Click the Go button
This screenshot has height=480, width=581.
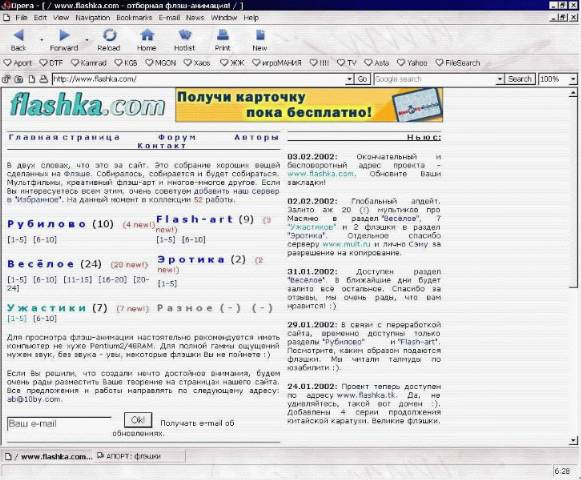pos(362,79)
